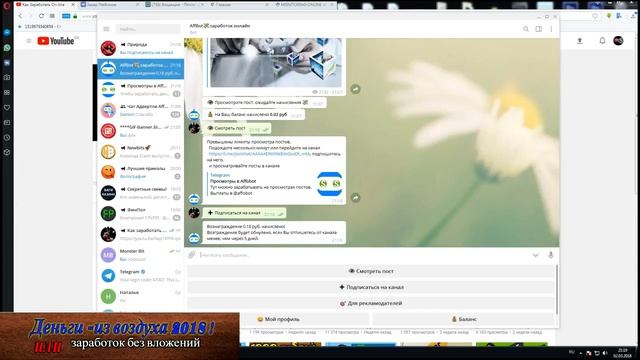Open WhatsApp in the Opera sidebar
This screenshot has height=360, width=640.
pos(7,47)
